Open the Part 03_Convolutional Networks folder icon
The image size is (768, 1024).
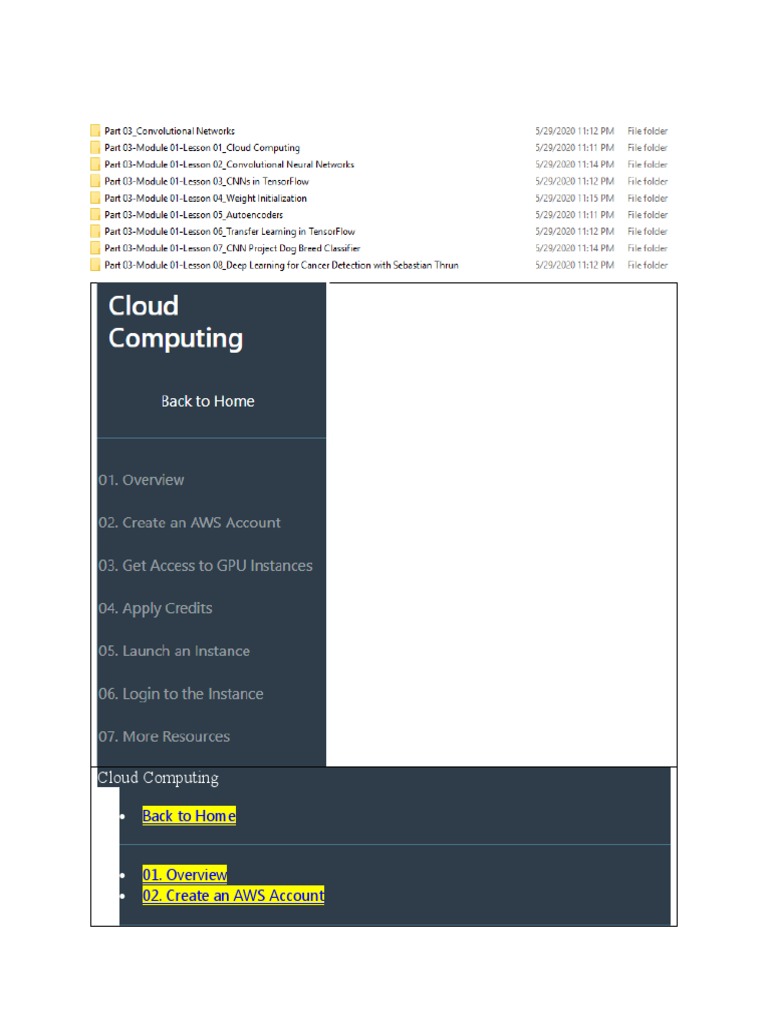[x=95, y=131]
